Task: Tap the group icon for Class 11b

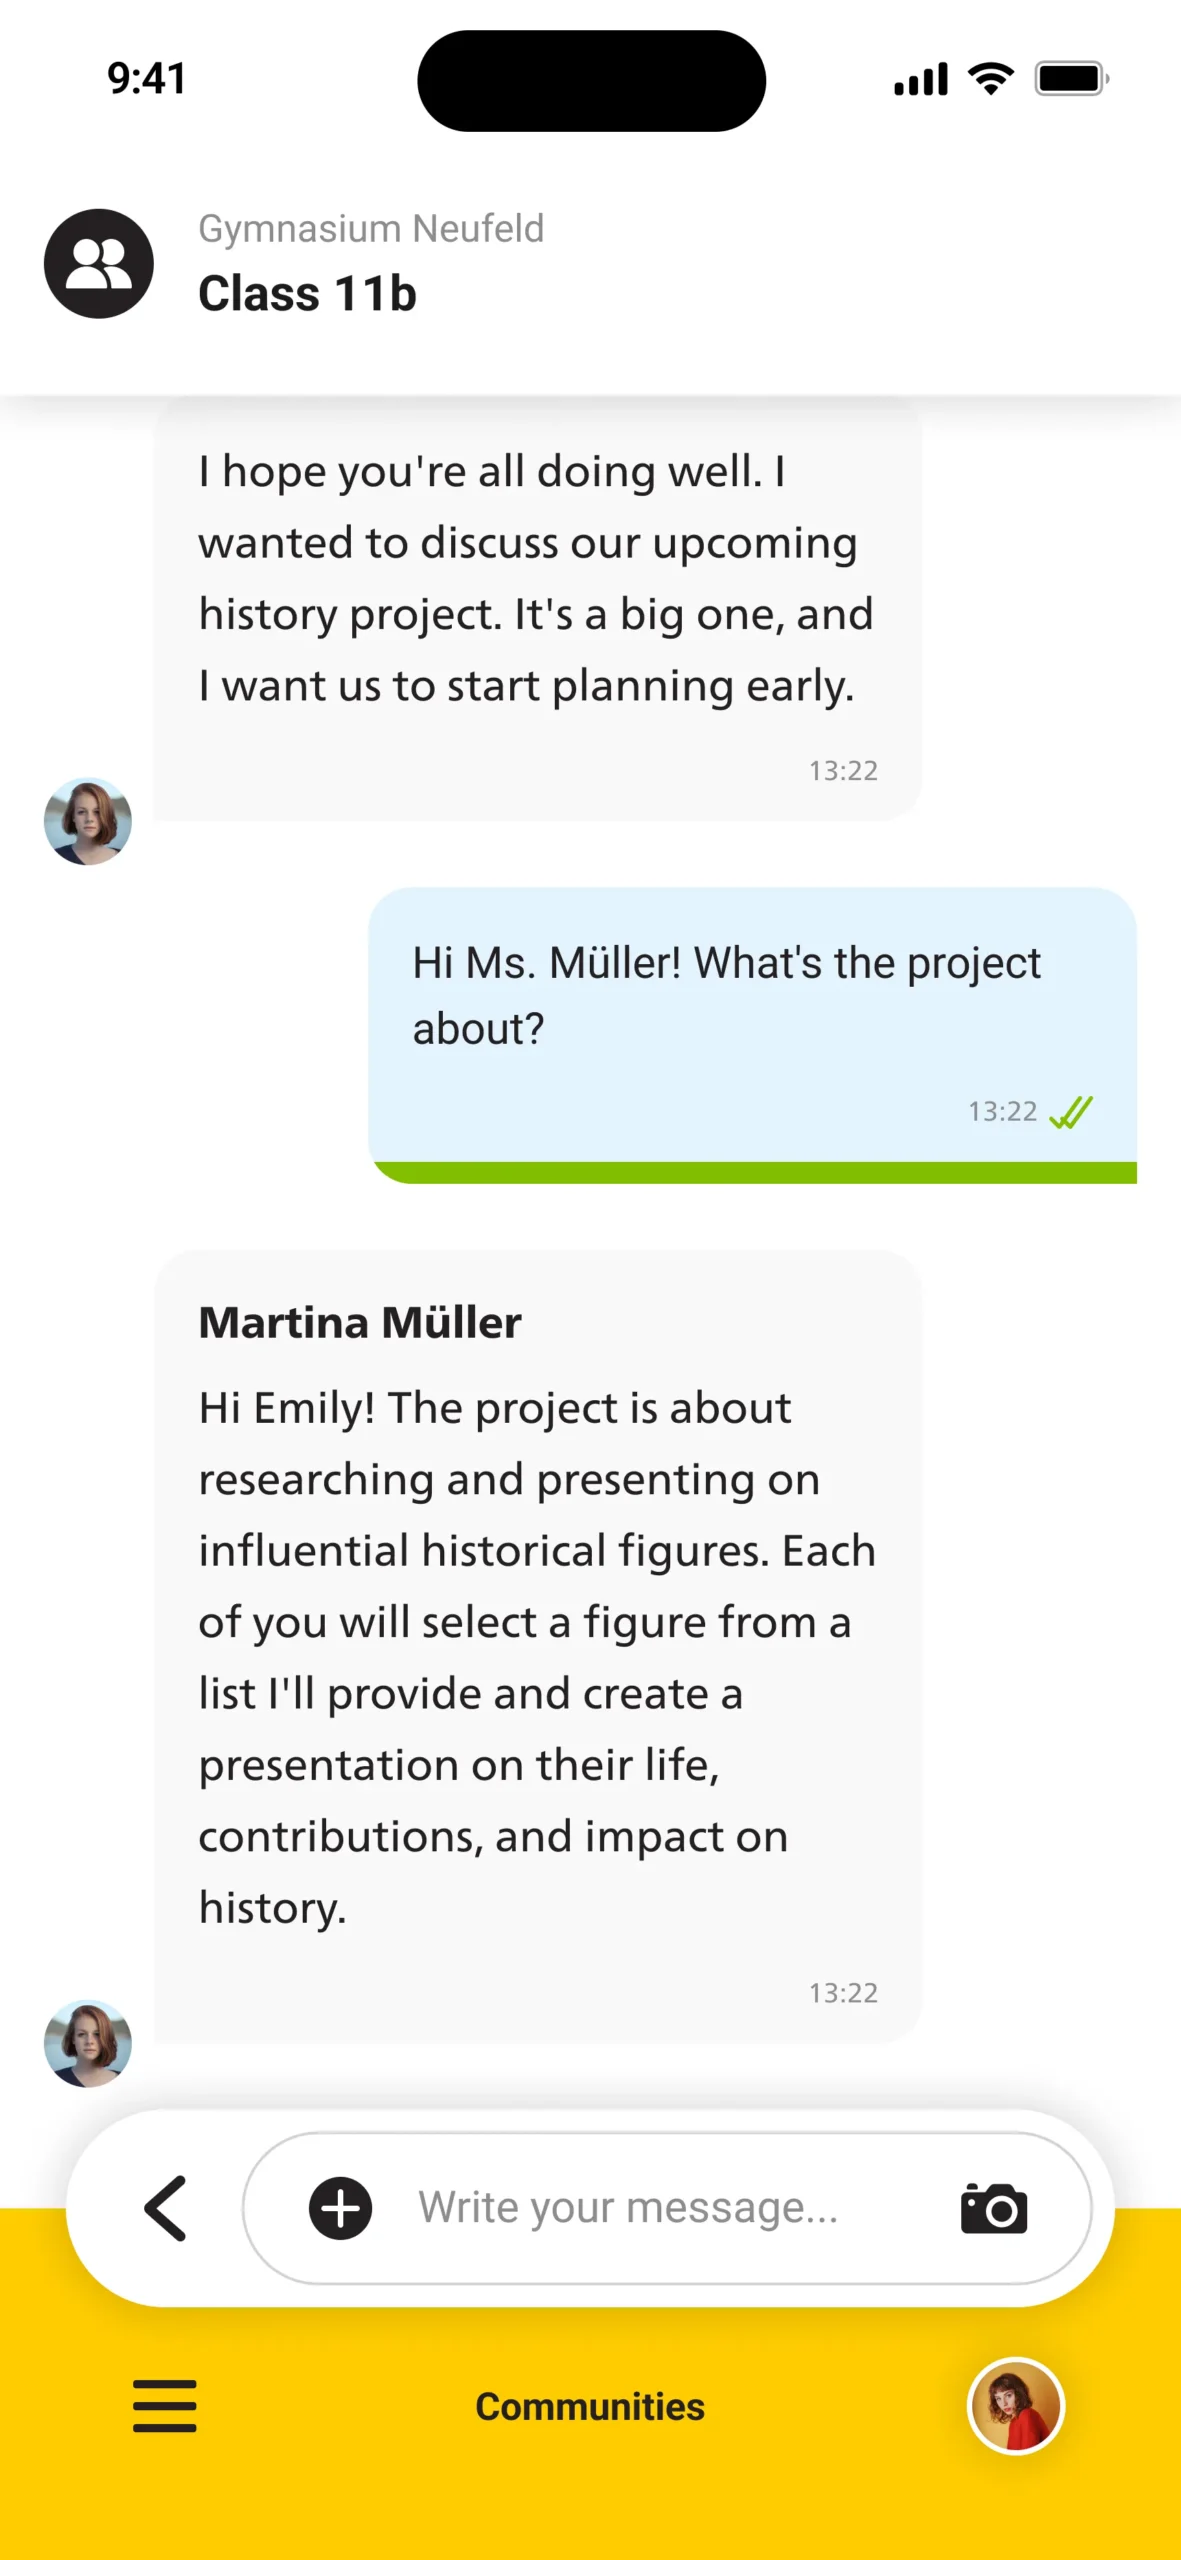Action: tap(98, 264)
